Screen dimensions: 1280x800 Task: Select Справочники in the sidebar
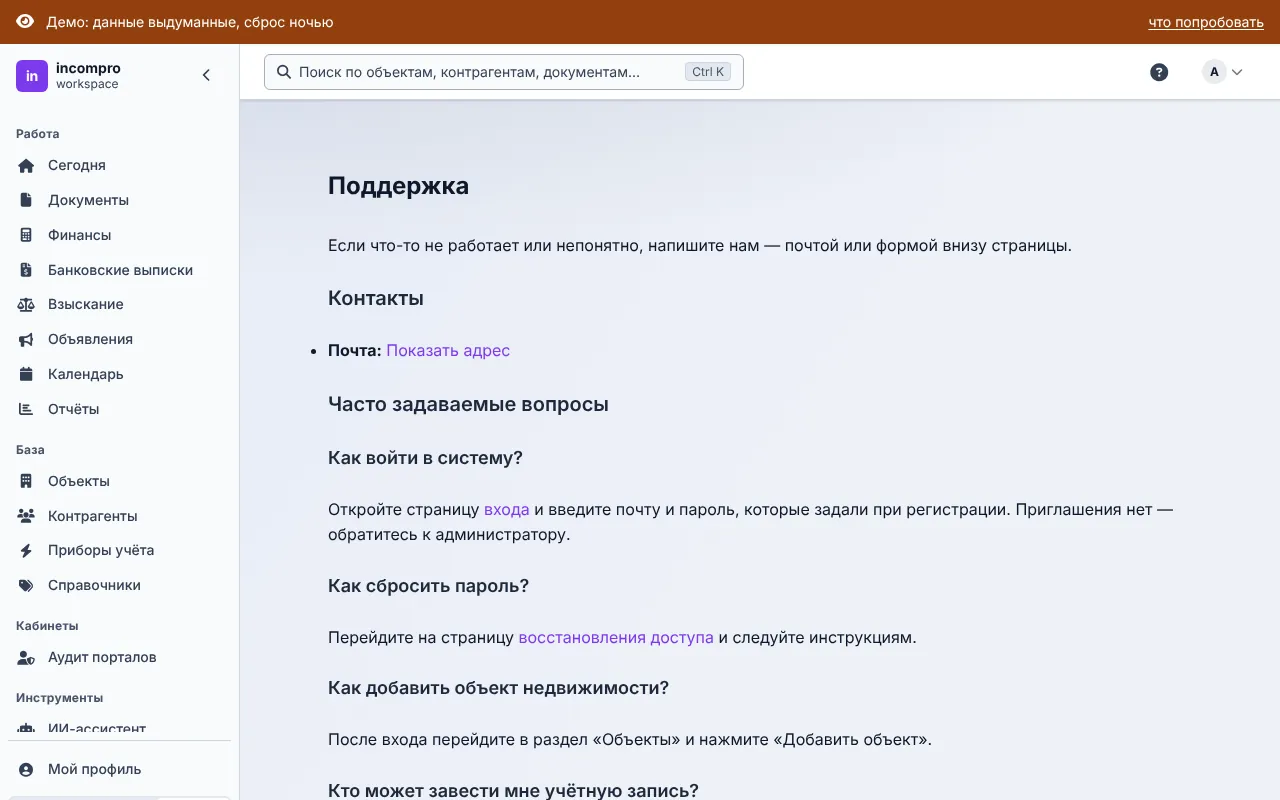120,585
